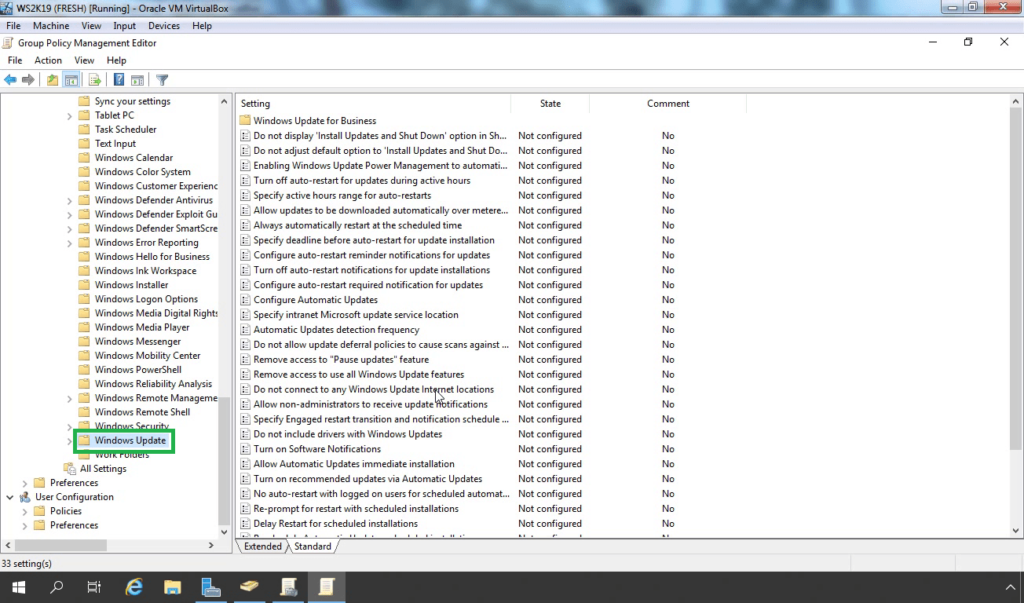The width and height of the screenshot is (1024, 603).
Task: Expand the Windows Remote Management node
Action: (x=69, y=399)
